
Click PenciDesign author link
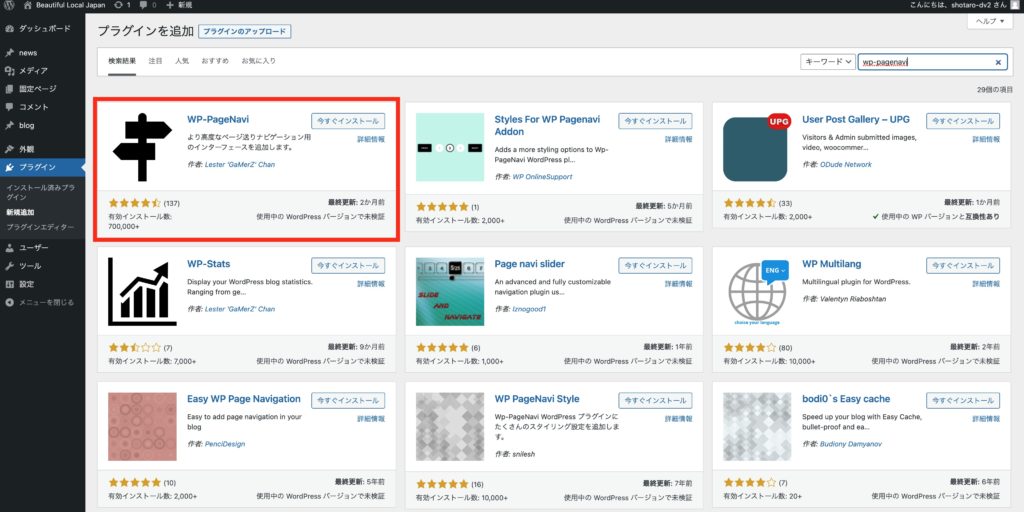tap(225, 443)
